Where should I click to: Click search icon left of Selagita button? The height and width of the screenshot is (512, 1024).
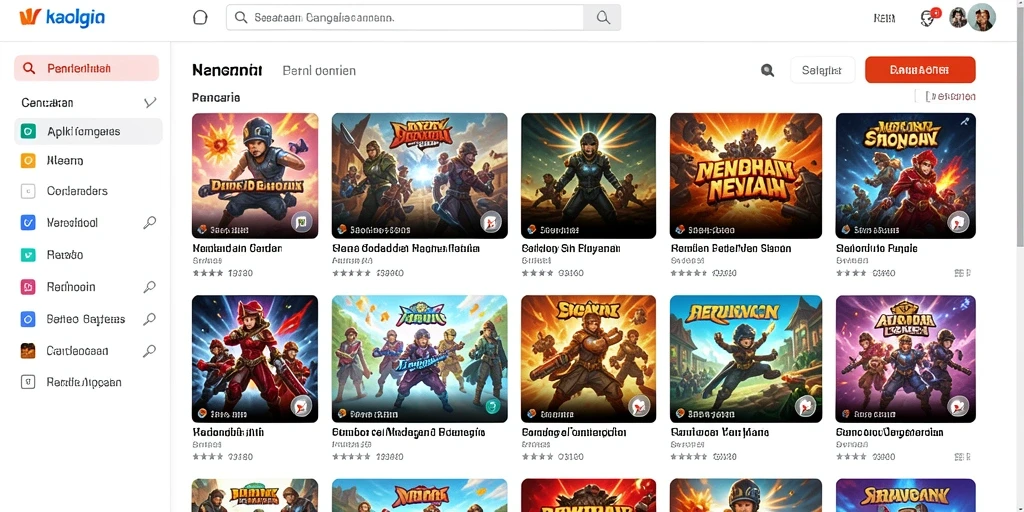(767, 70)
